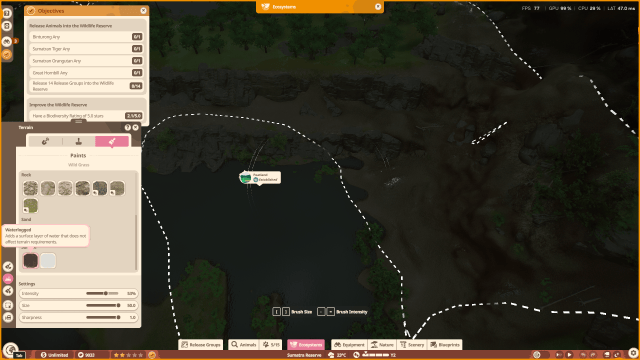The height and width of the screenshot is (360, 640).
Task: Pick the mossy green rock texture
Action: (x=31, y=206)
